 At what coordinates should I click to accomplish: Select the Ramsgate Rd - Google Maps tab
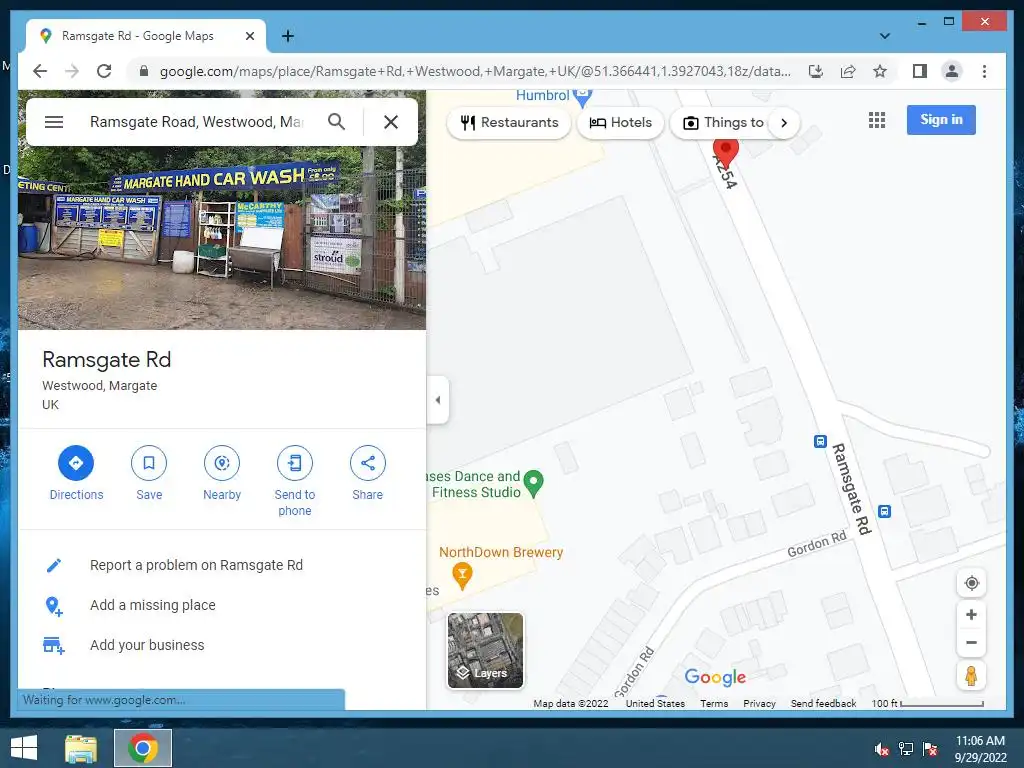coord(146,36)
